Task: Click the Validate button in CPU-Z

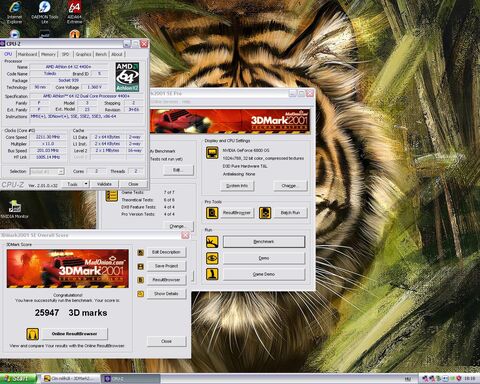Action: click(x=104, y=184)
